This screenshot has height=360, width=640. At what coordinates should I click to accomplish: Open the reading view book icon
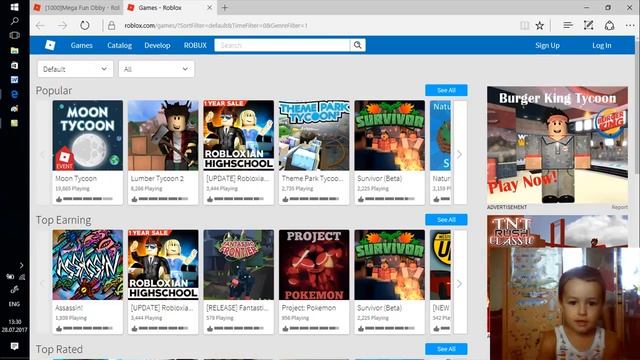click(x=524, y=25)
